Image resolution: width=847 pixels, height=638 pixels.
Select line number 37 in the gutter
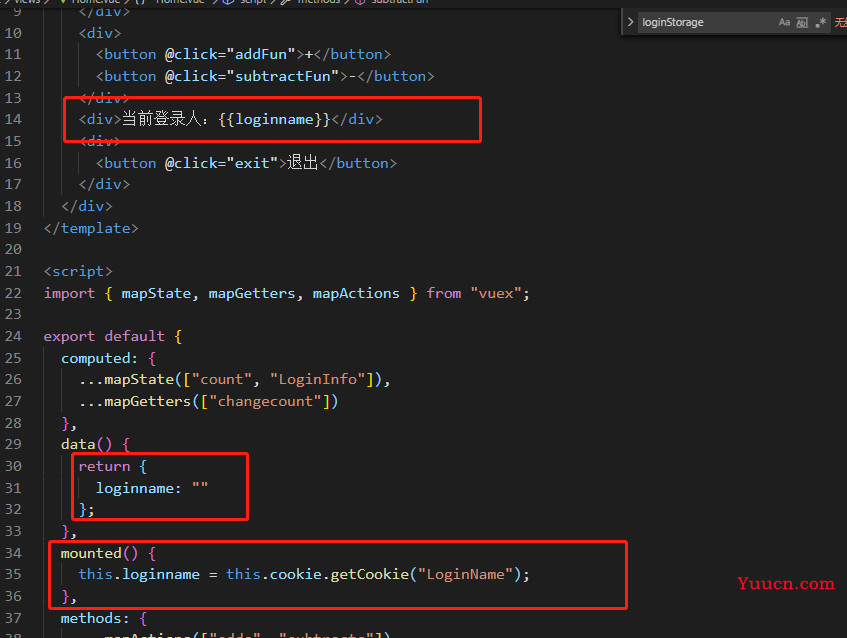coord(13,617)
